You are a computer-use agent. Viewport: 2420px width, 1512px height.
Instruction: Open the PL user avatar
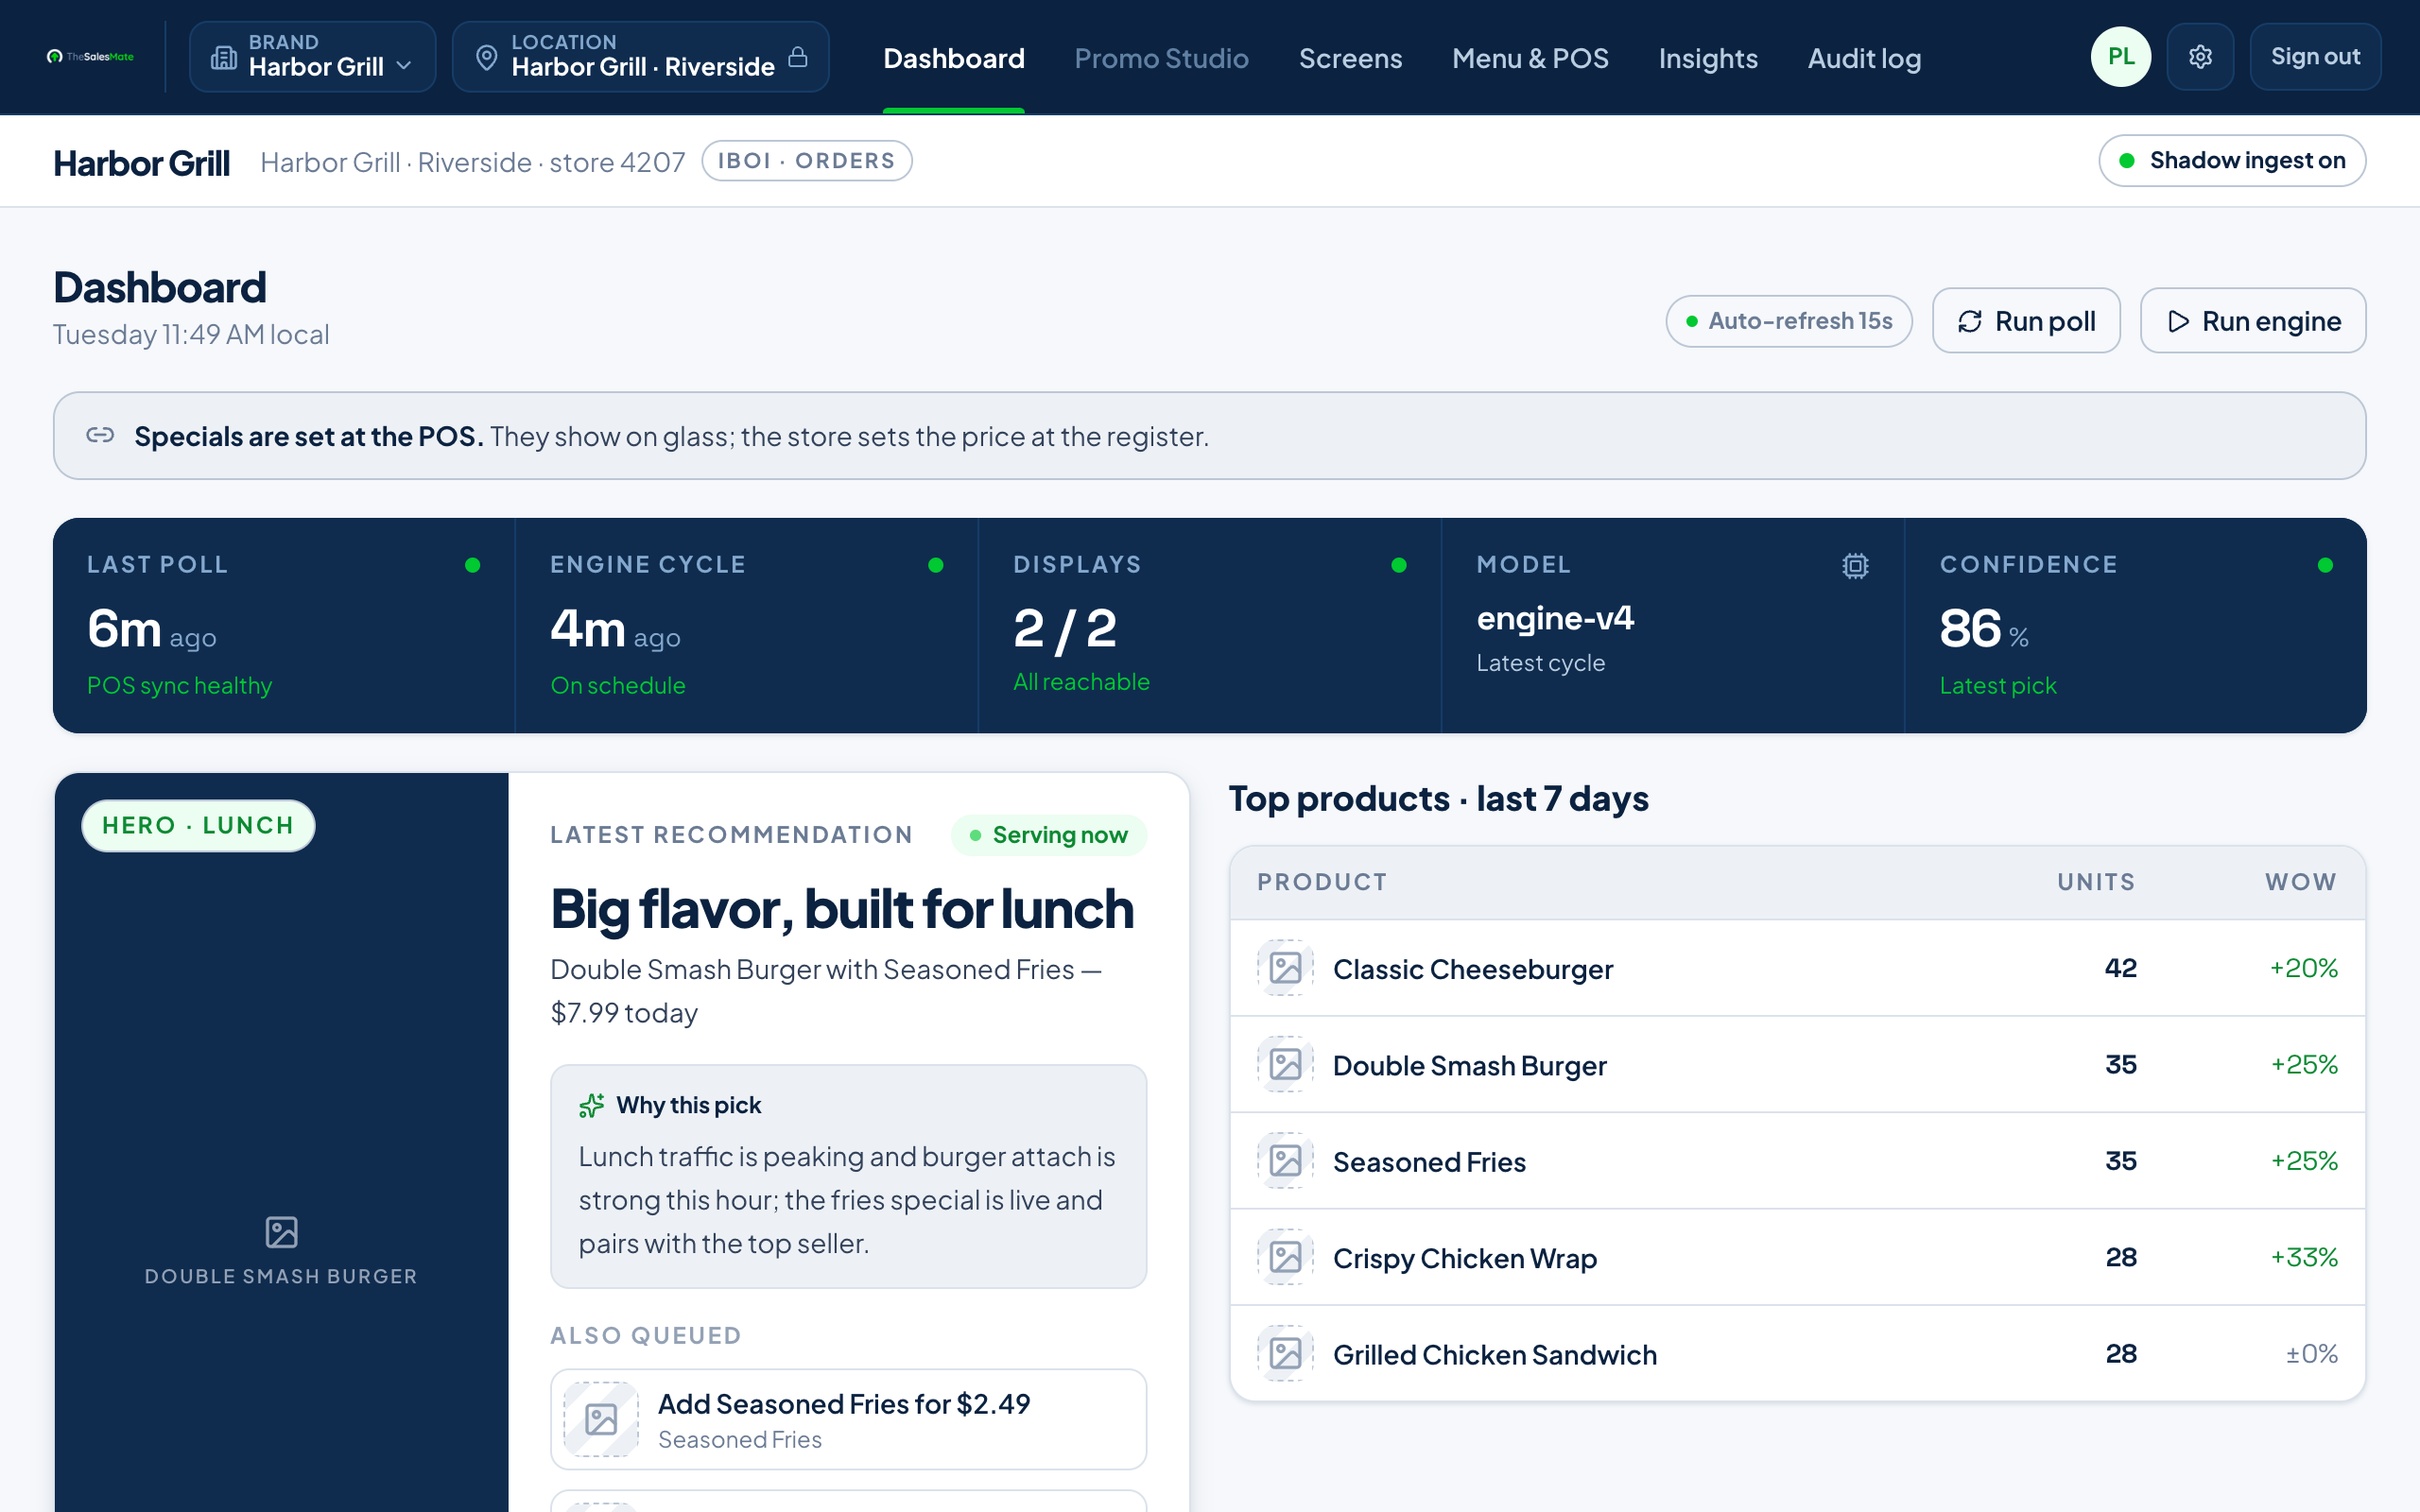[2120, 57]
